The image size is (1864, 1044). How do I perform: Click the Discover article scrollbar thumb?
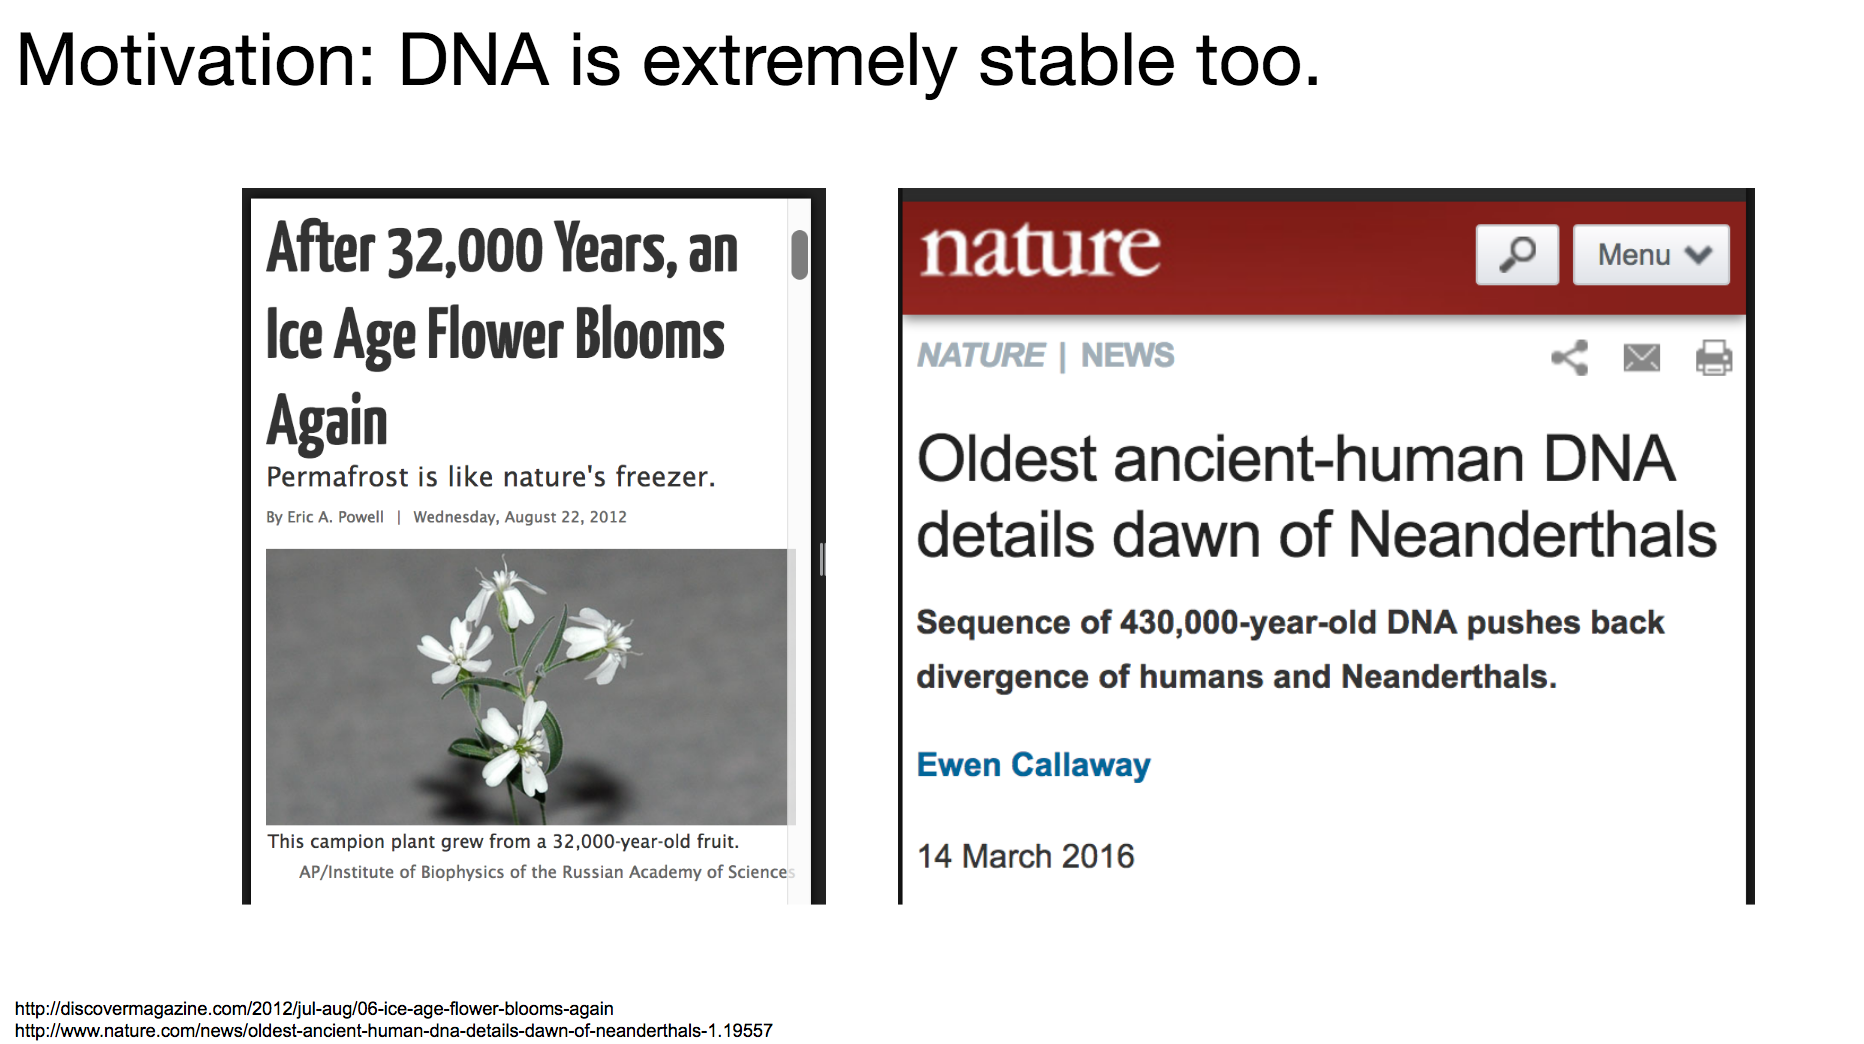pyautogui.click(x=799, y=255)
